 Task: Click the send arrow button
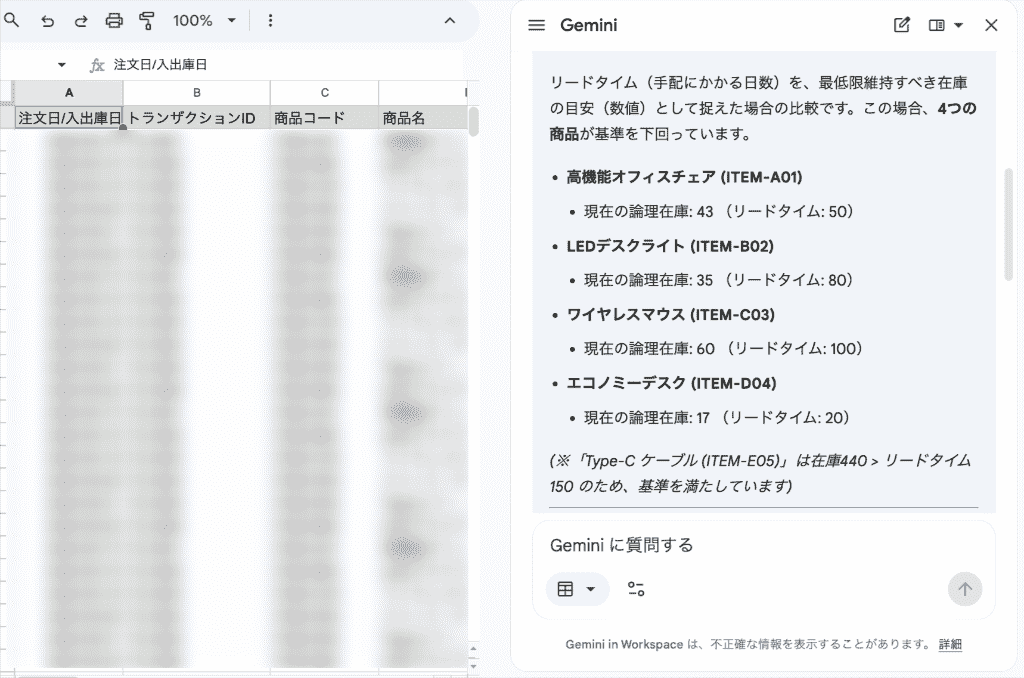point(965,589)
